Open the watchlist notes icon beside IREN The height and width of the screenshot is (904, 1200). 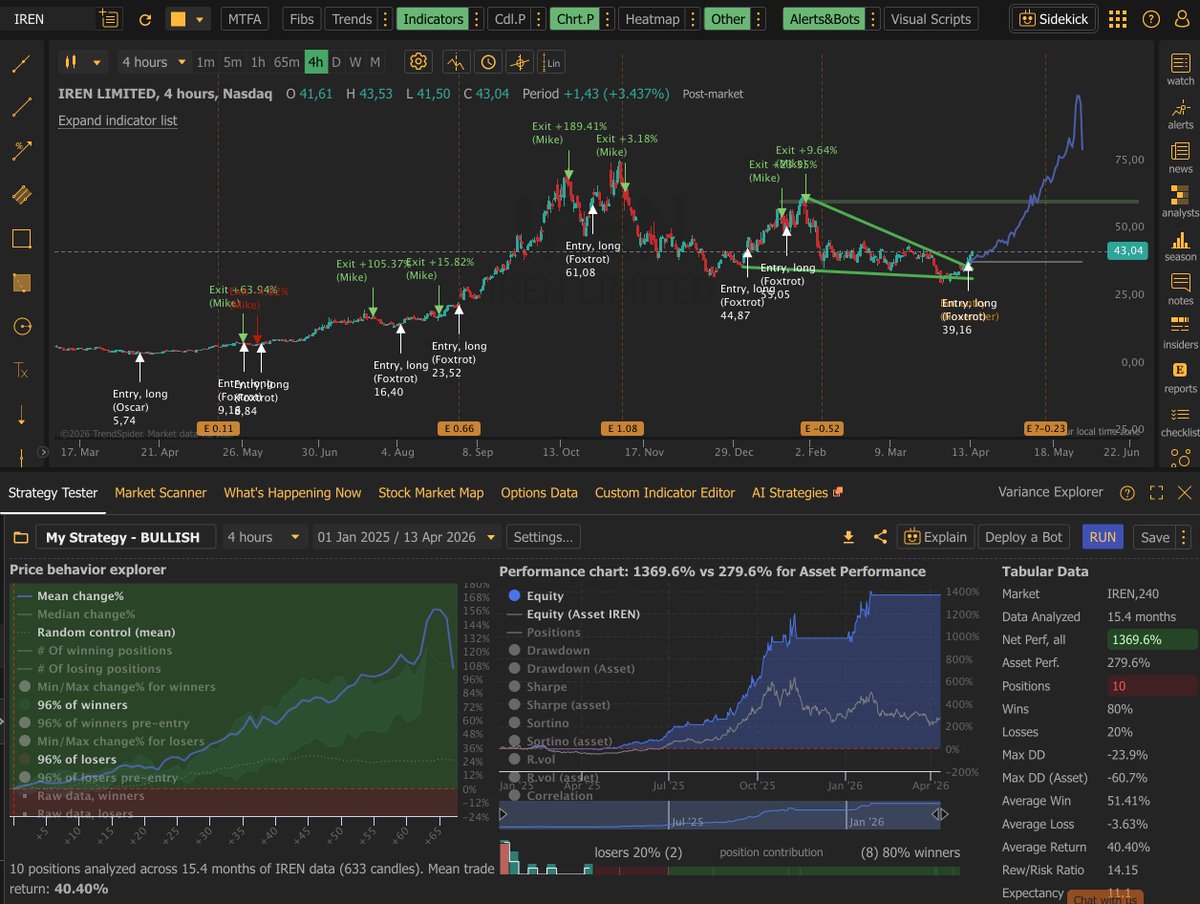109,19
